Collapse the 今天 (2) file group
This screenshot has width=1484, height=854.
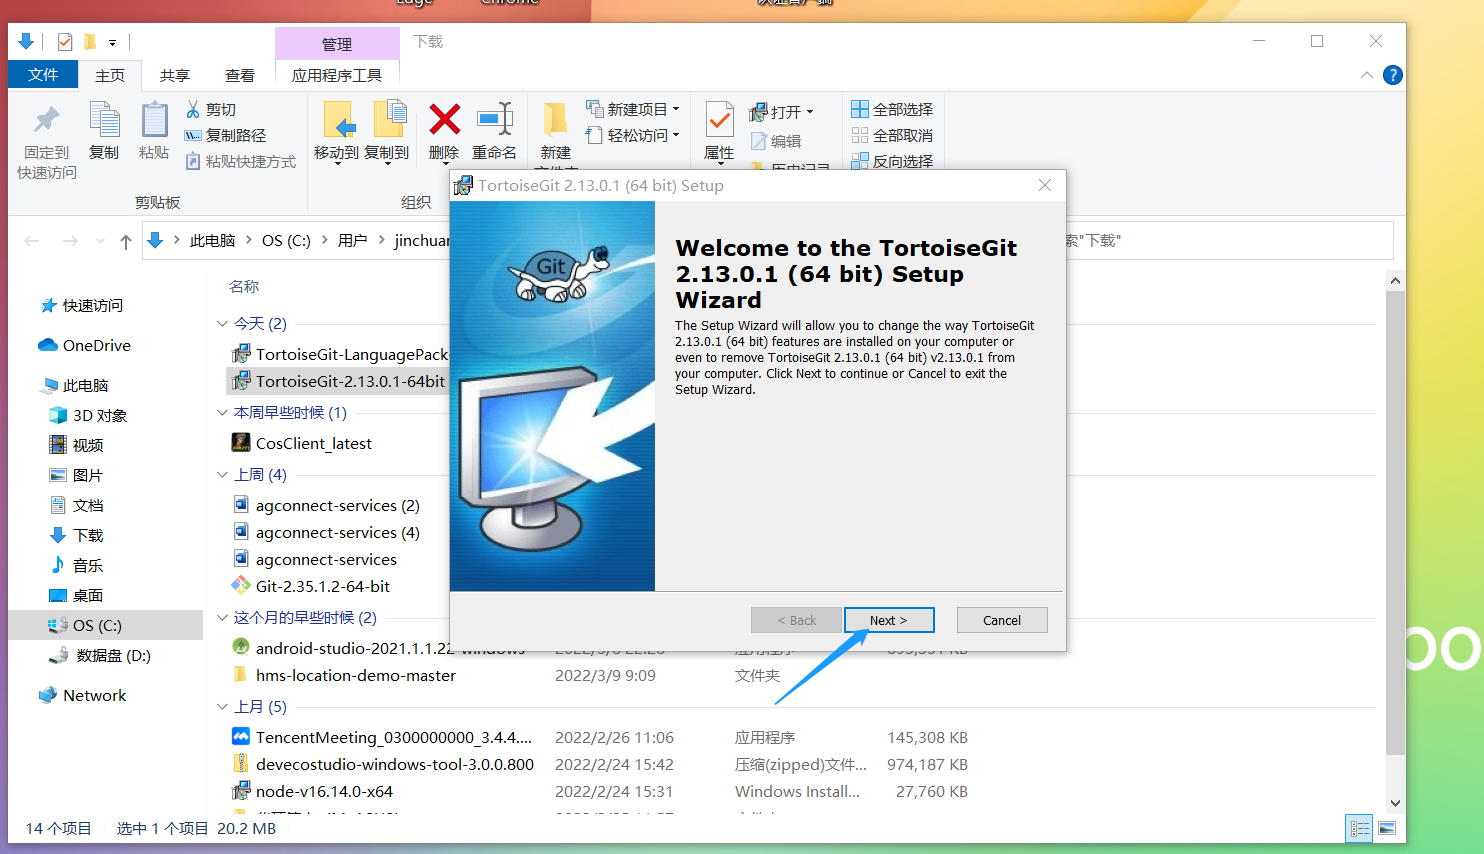coord(222,324)
